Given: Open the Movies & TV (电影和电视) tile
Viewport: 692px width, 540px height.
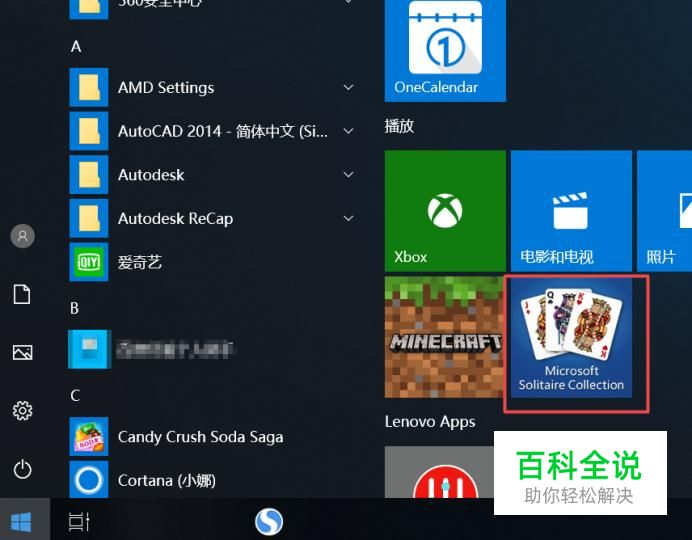Looking at the screenshot, I should [571, 211].
